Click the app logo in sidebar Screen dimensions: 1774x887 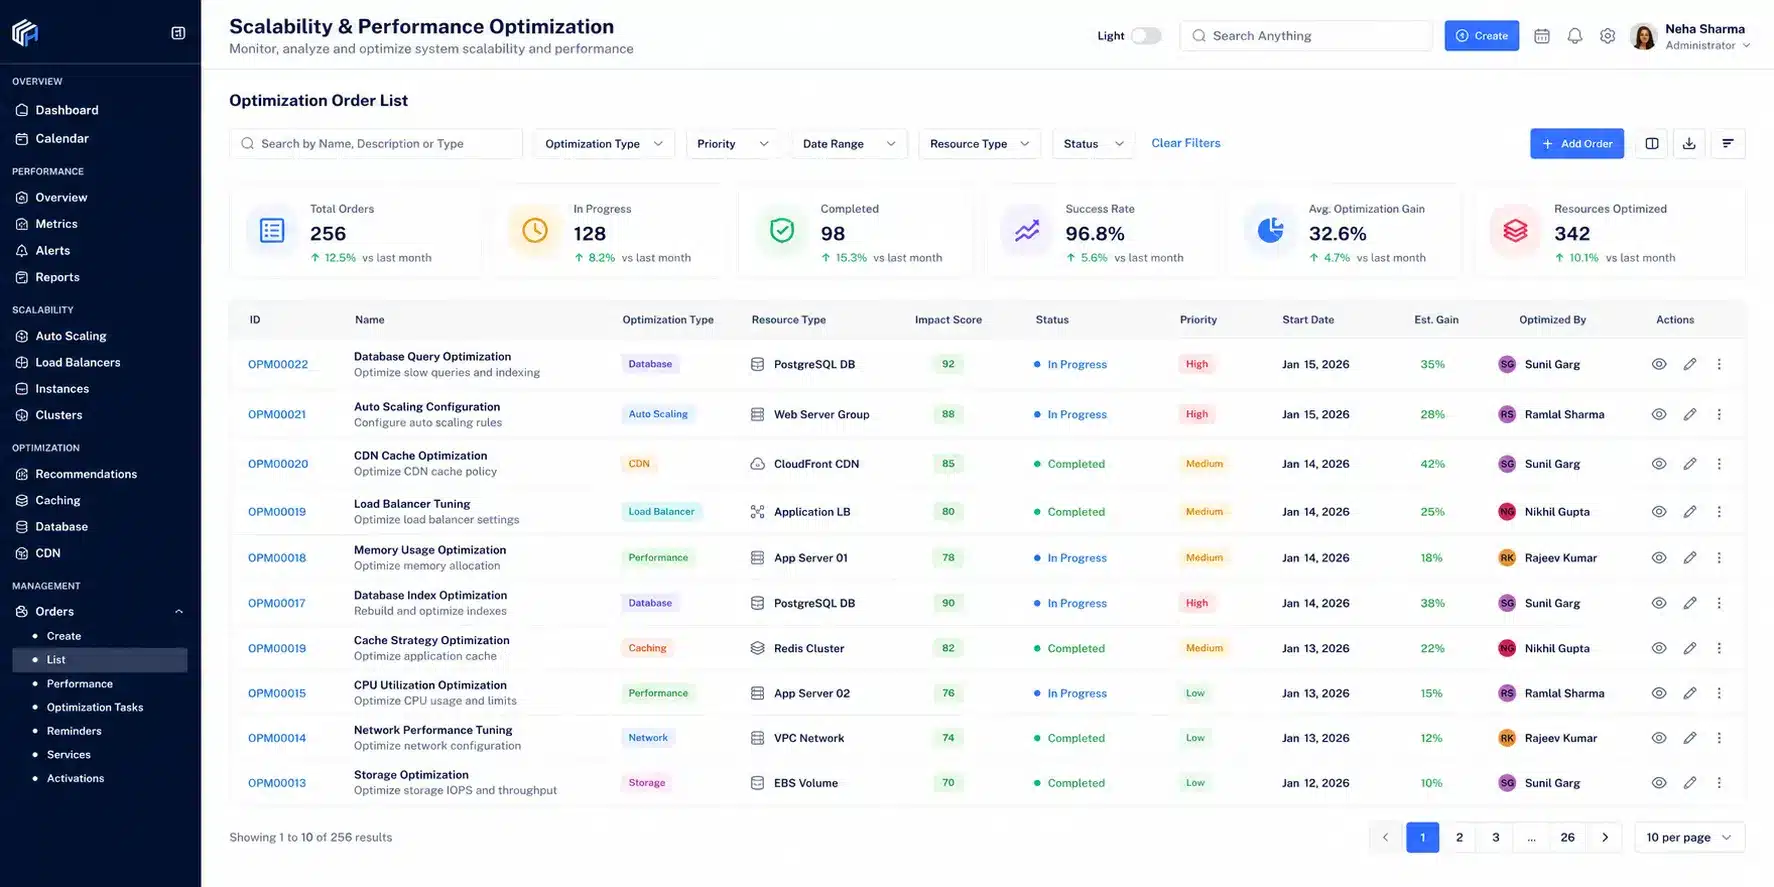point(25,33)
